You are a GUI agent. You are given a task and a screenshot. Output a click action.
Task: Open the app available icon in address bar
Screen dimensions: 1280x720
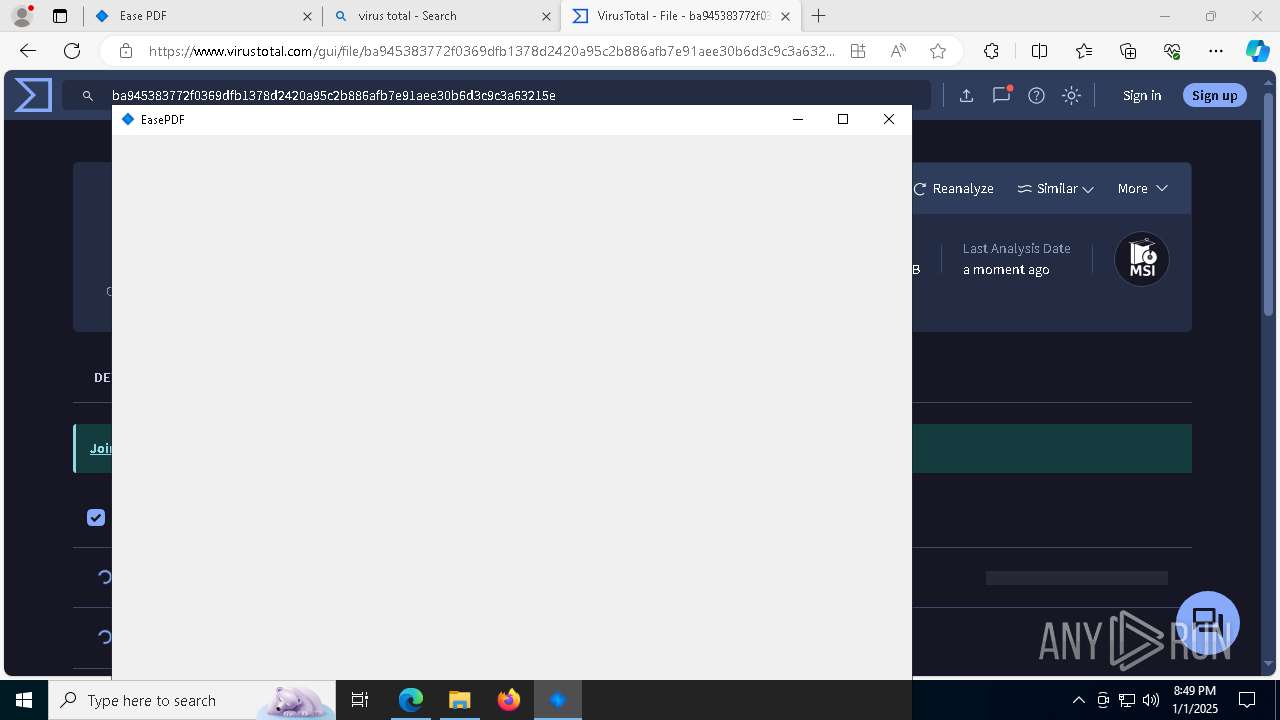coord(858,51)
